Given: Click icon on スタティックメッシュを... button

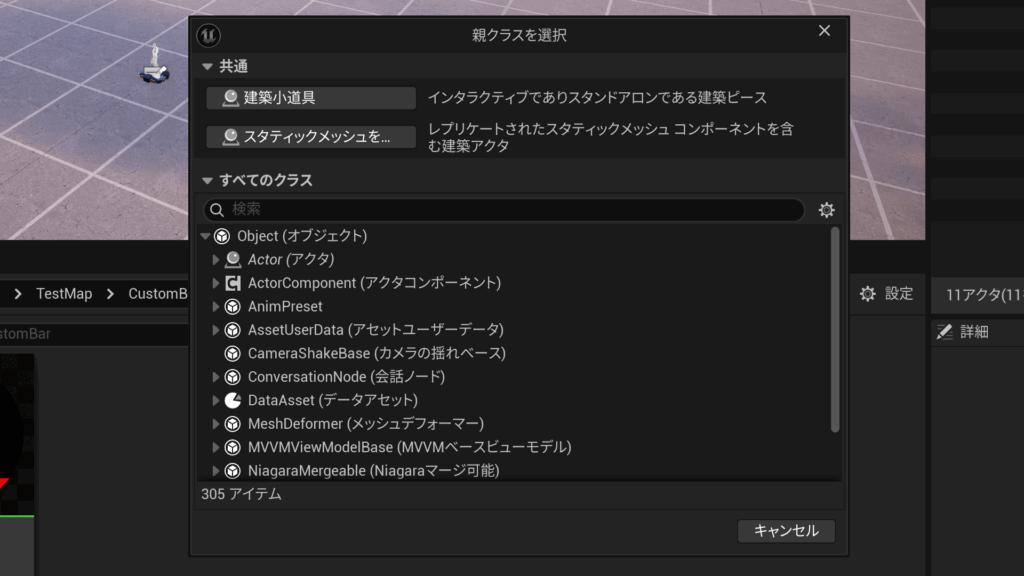Looking at the screenshot, I should coord(230,136).
